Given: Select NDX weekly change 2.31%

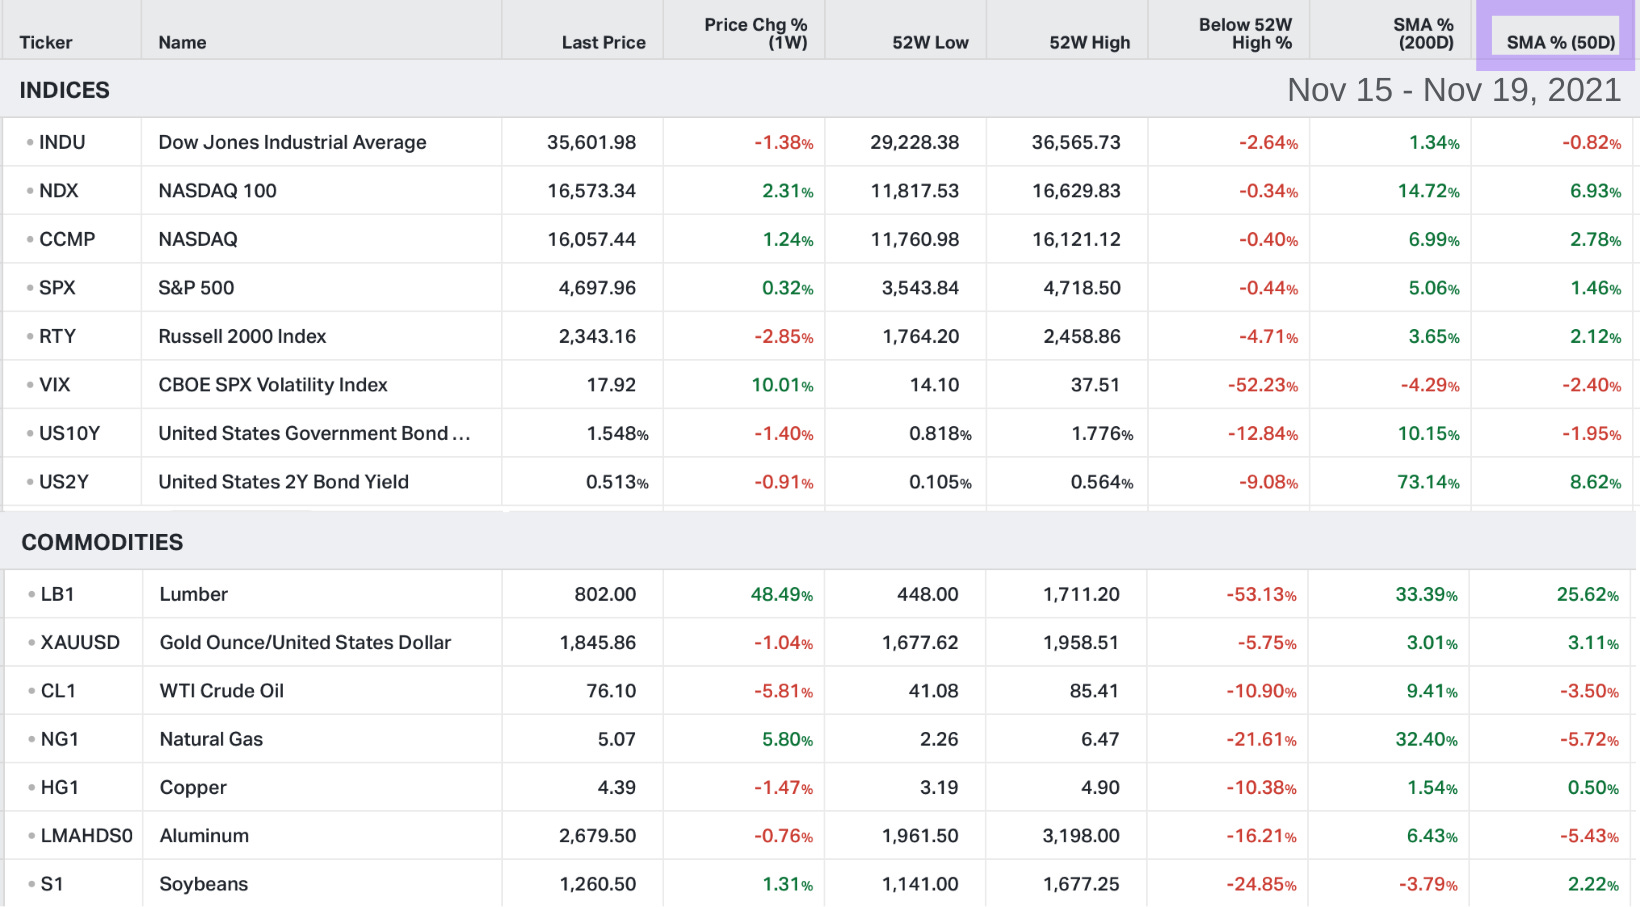Looking at the screenshot, I should tap(787, 190).
